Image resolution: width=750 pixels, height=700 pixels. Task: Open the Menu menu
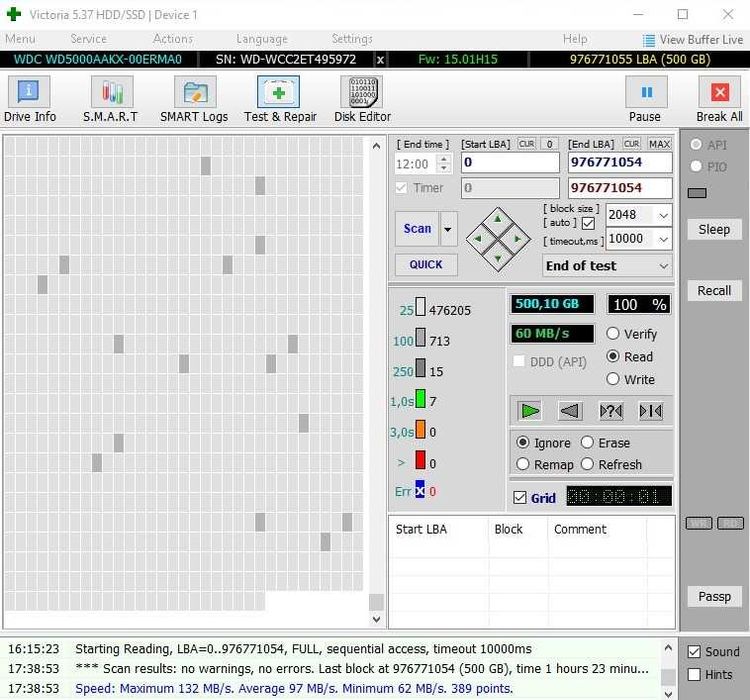click(x=20, y=39)
